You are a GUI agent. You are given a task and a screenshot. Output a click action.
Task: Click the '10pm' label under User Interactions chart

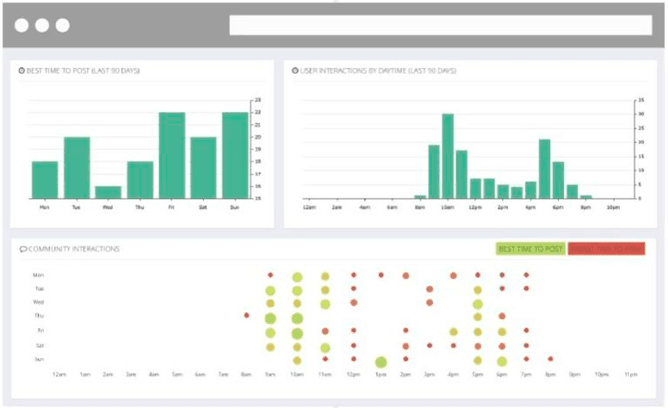613,207
